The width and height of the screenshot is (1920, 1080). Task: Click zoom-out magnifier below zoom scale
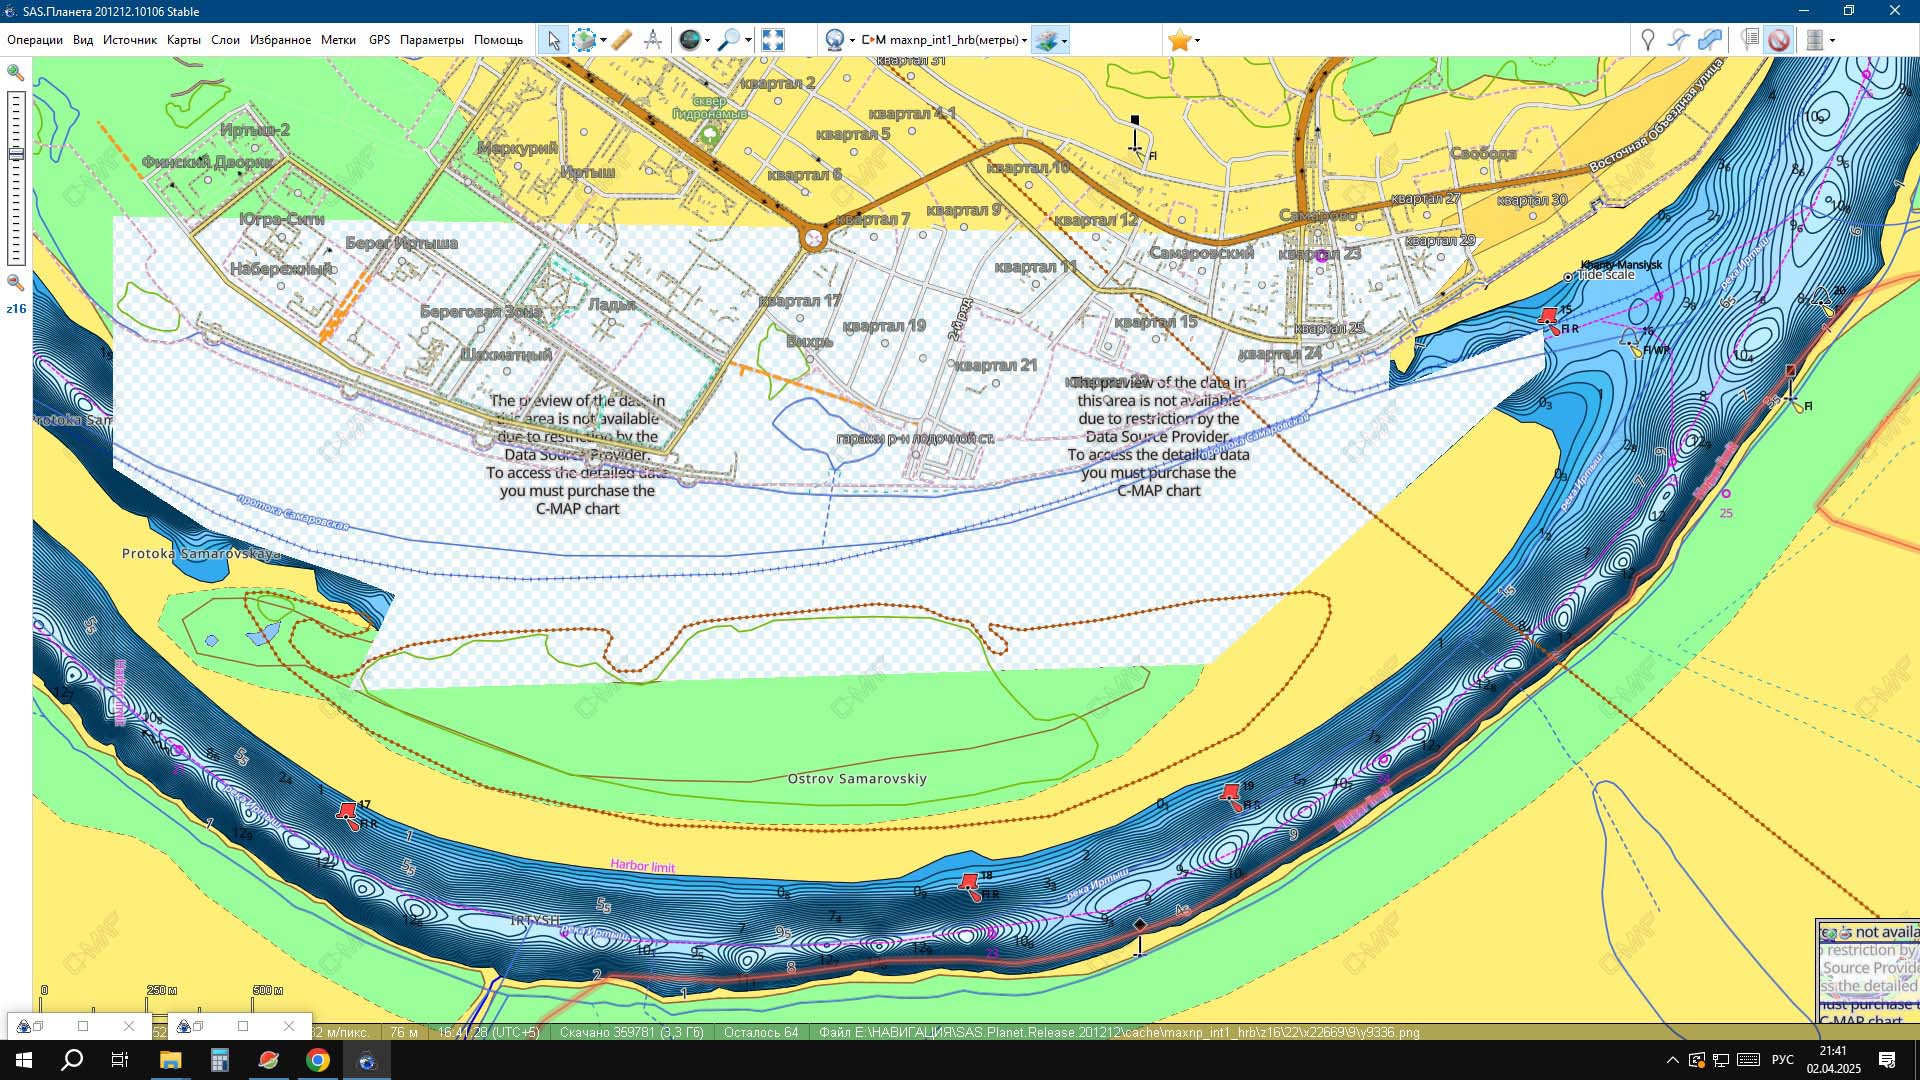[x=15, y=283]
